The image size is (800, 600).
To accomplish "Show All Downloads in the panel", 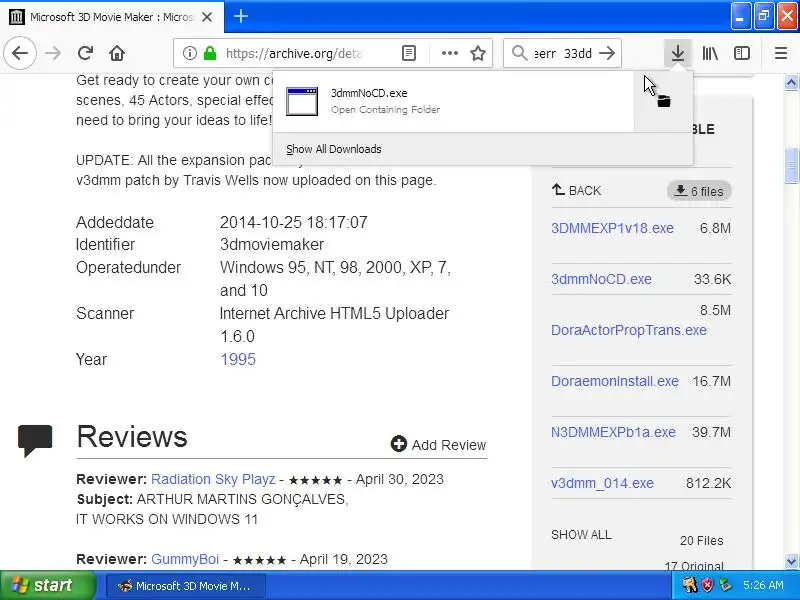I will tap(334, 149).
